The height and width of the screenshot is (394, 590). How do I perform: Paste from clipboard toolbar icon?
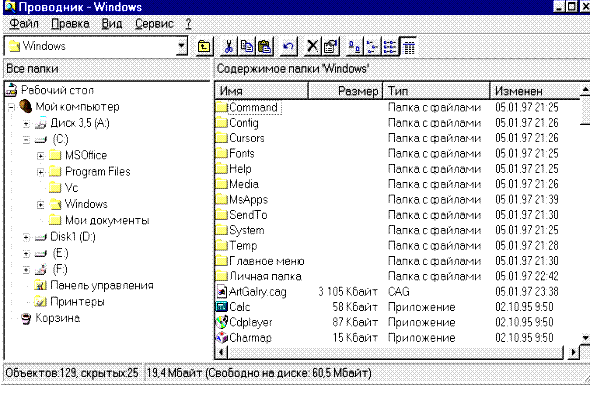click(x=265, y=47)
